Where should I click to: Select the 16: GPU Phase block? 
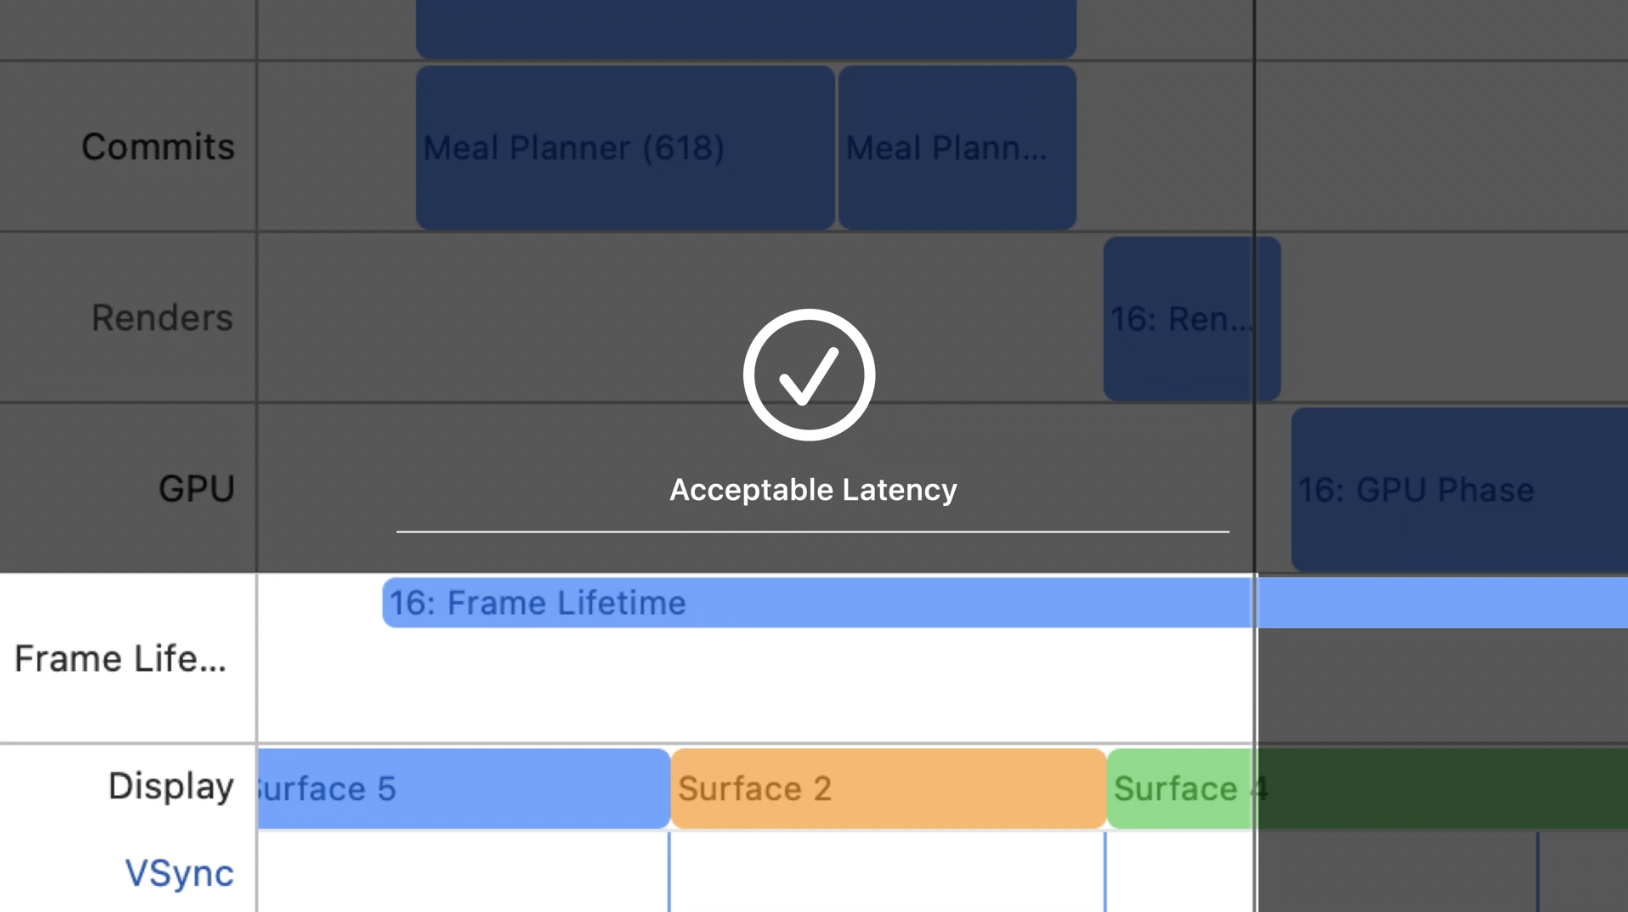click(x=1460, y=490)
